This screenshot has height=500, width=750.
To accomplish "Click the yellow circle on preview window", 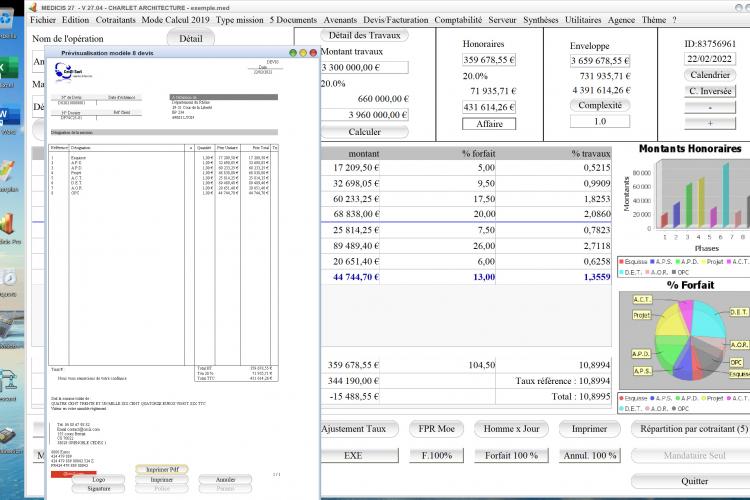I will coord(303,53).
